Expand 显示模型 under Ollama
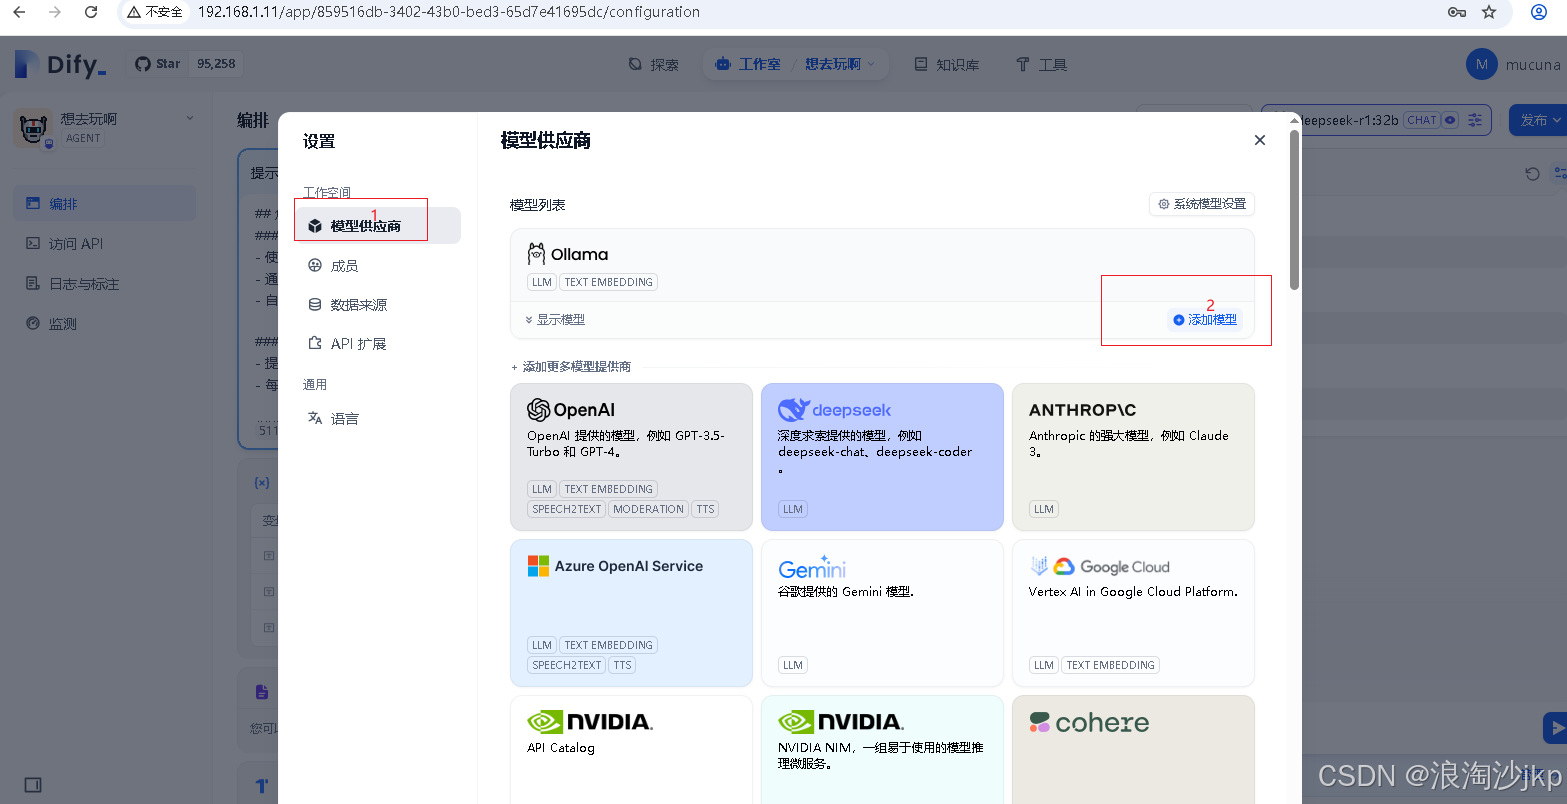Screen dimensions: 1567x804 (555, 320)
